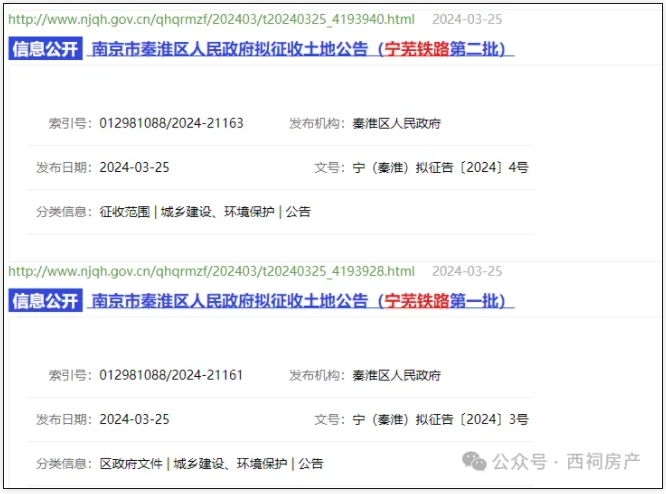Click 秦淮区人民政府 in the first result
The width and height of the screenshot is (666, 494).
(x=397, y=124)
